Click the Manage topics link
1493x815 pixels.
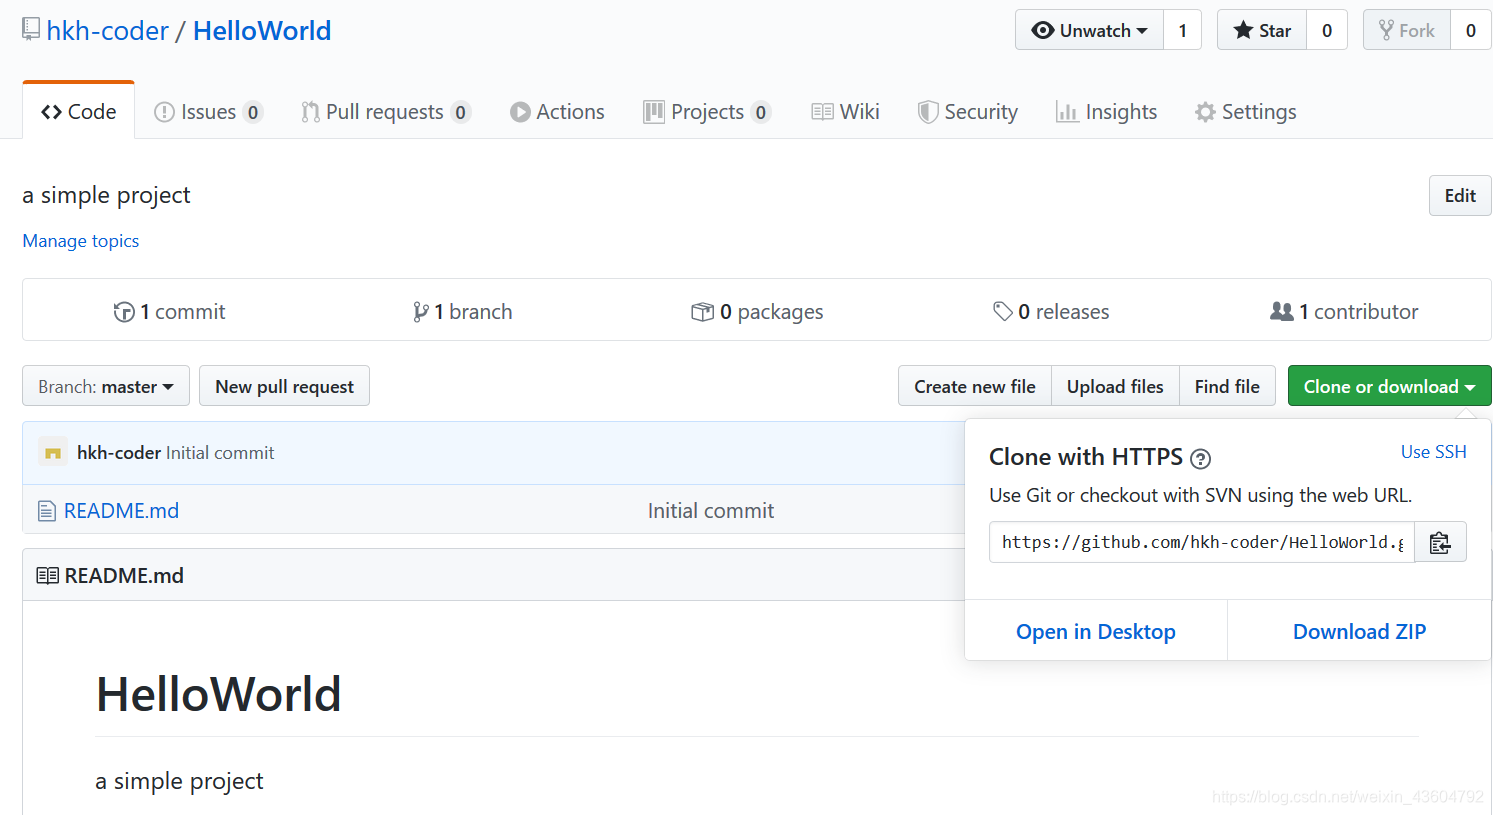81,241
